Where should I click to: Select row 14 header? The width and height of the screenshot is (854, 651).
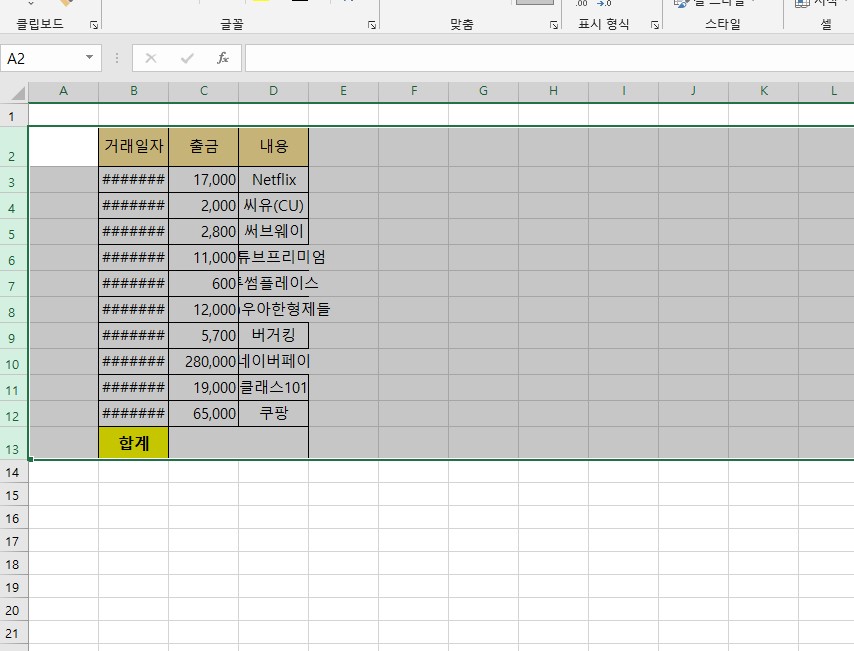pyautogui.click(x=14, y=472)
